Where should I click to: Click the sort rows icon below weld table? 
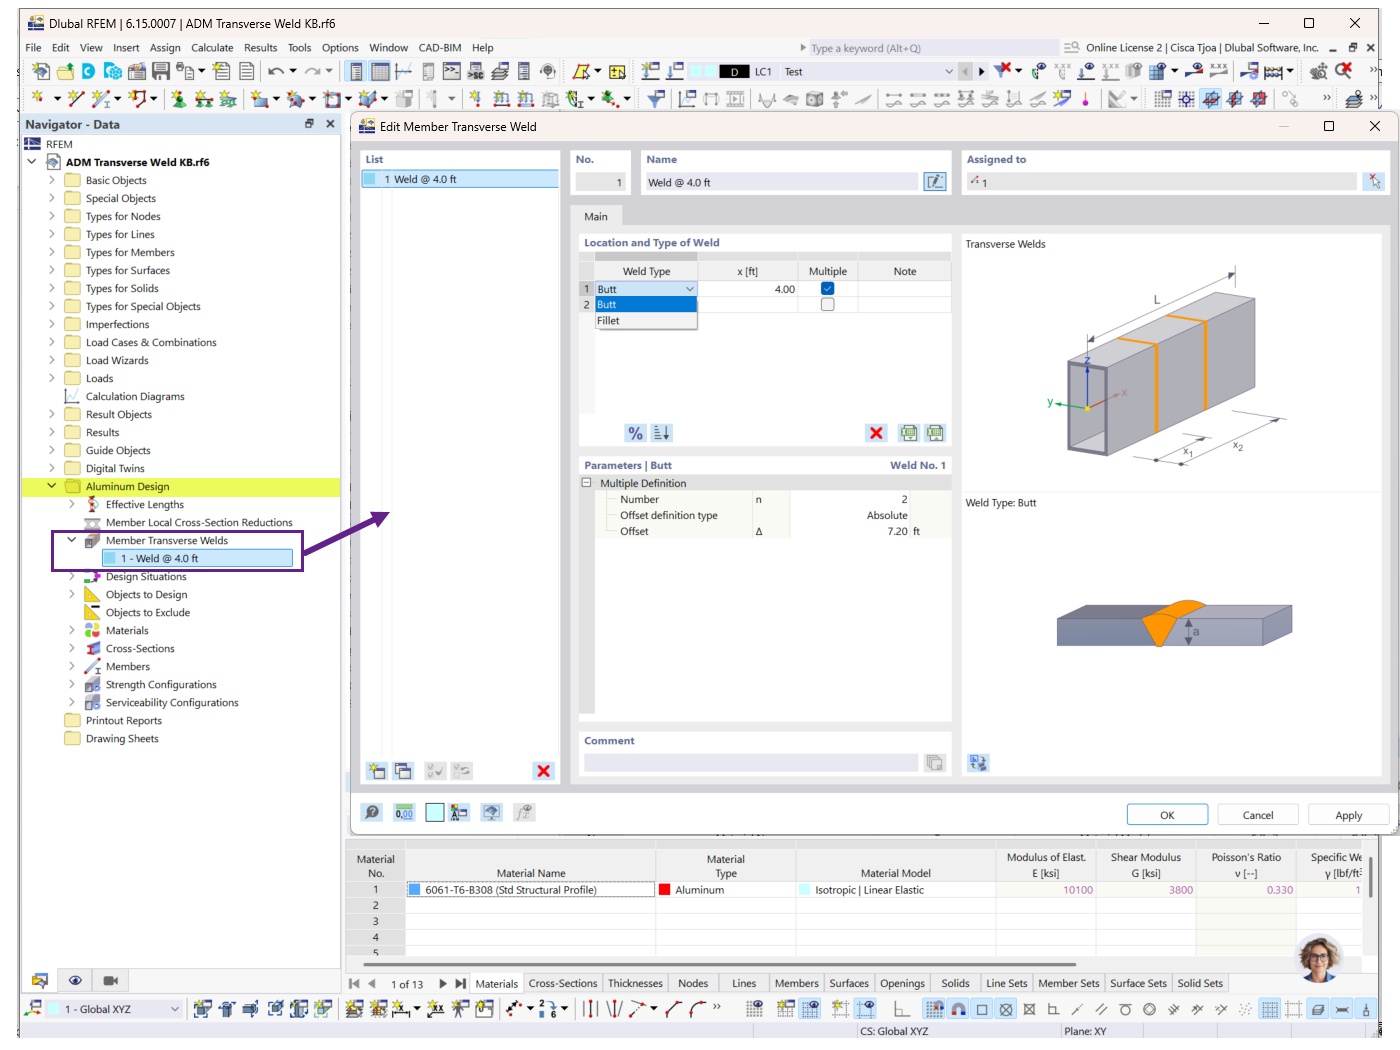click(661, 433)
